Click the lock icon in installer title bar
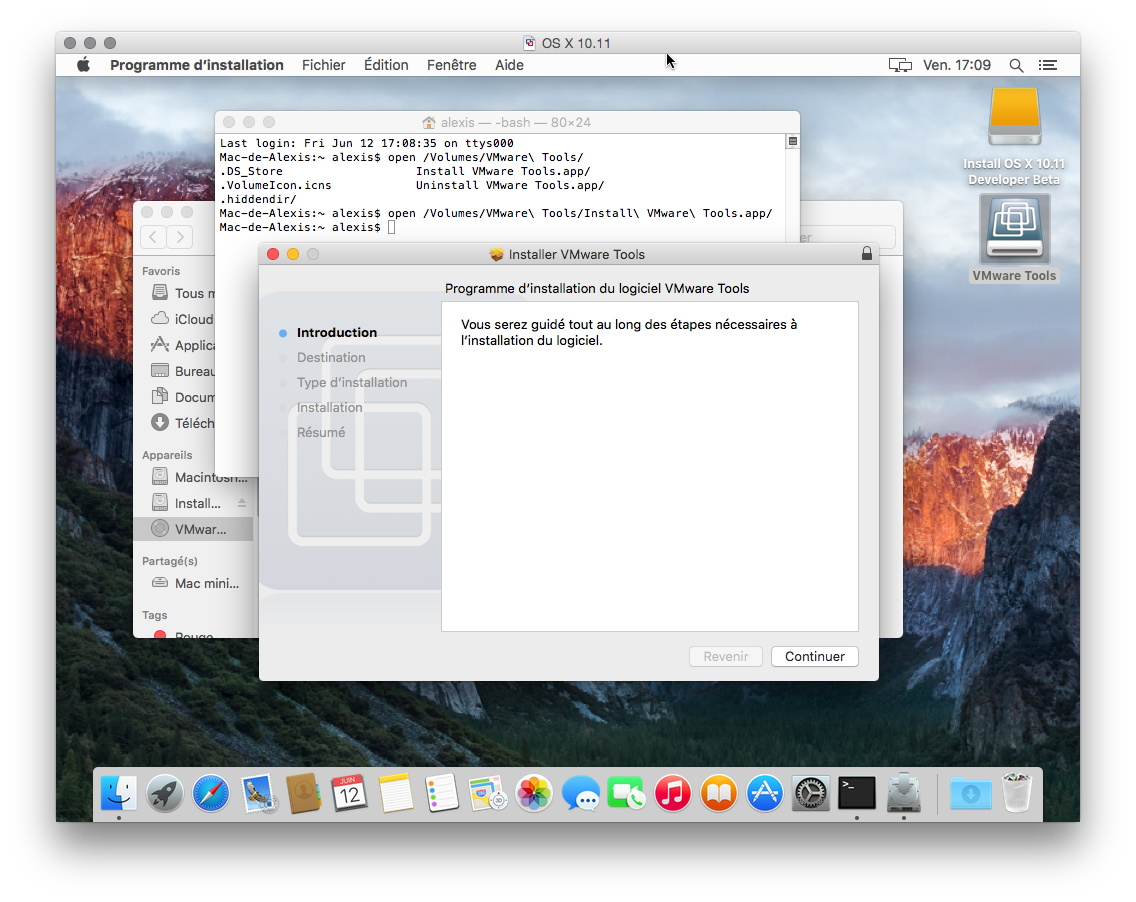Viewport: 1136px width, 902px height. 866,254
